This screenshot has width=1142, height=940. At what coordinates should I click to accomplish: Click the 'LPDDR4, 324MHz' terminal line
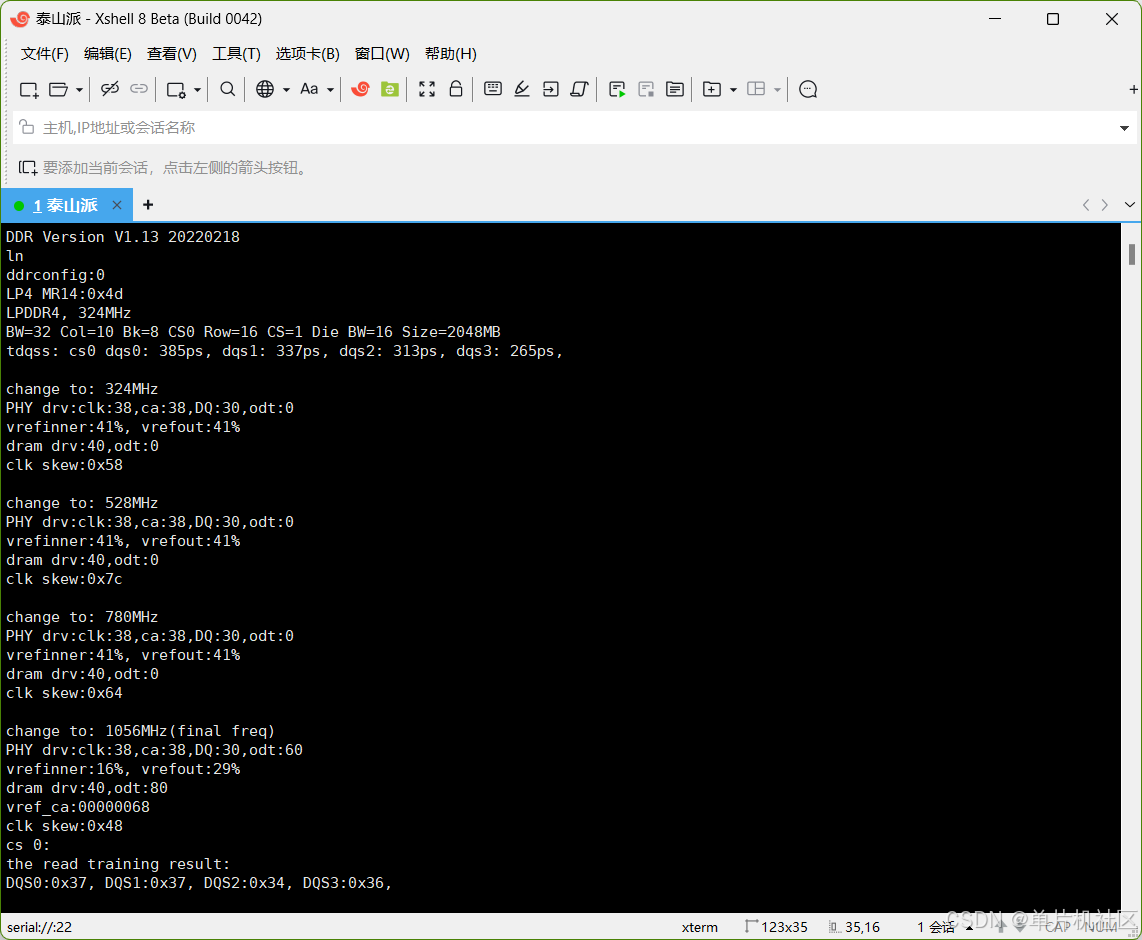(68, 313)
